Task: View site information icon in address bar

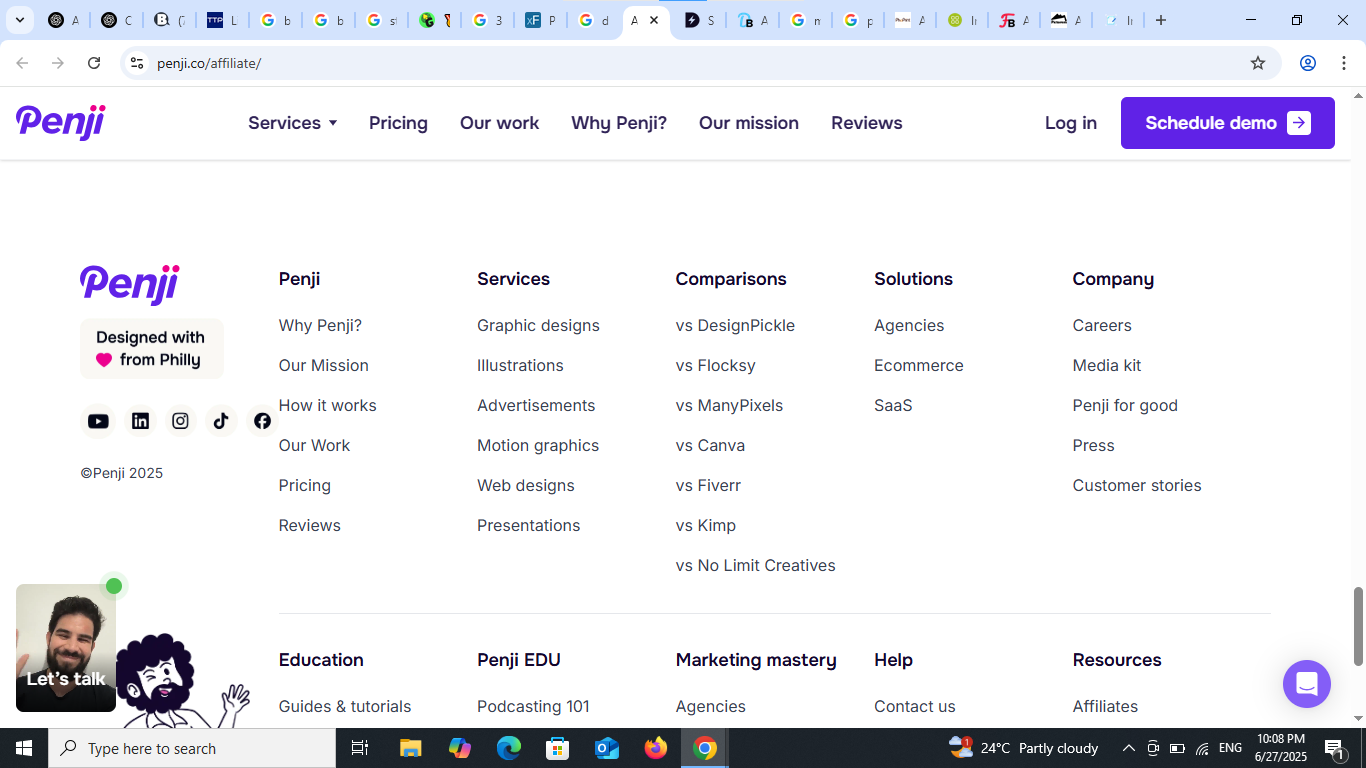Action: pos(137,63)
